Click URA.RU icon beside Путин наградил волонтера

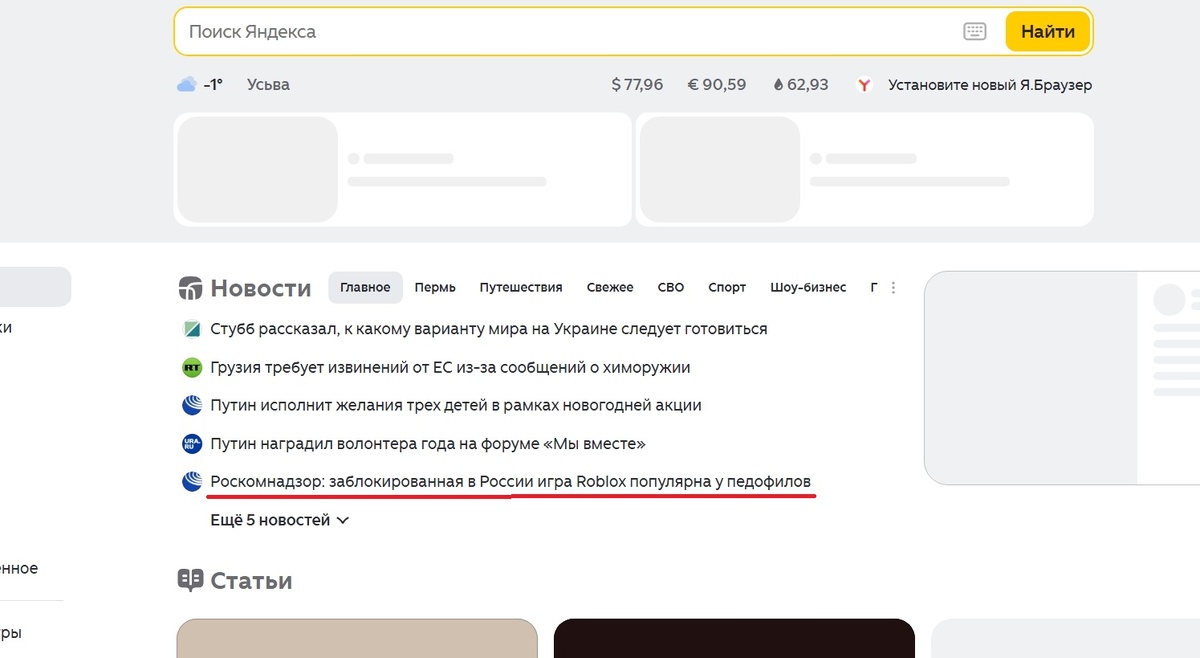192,443
